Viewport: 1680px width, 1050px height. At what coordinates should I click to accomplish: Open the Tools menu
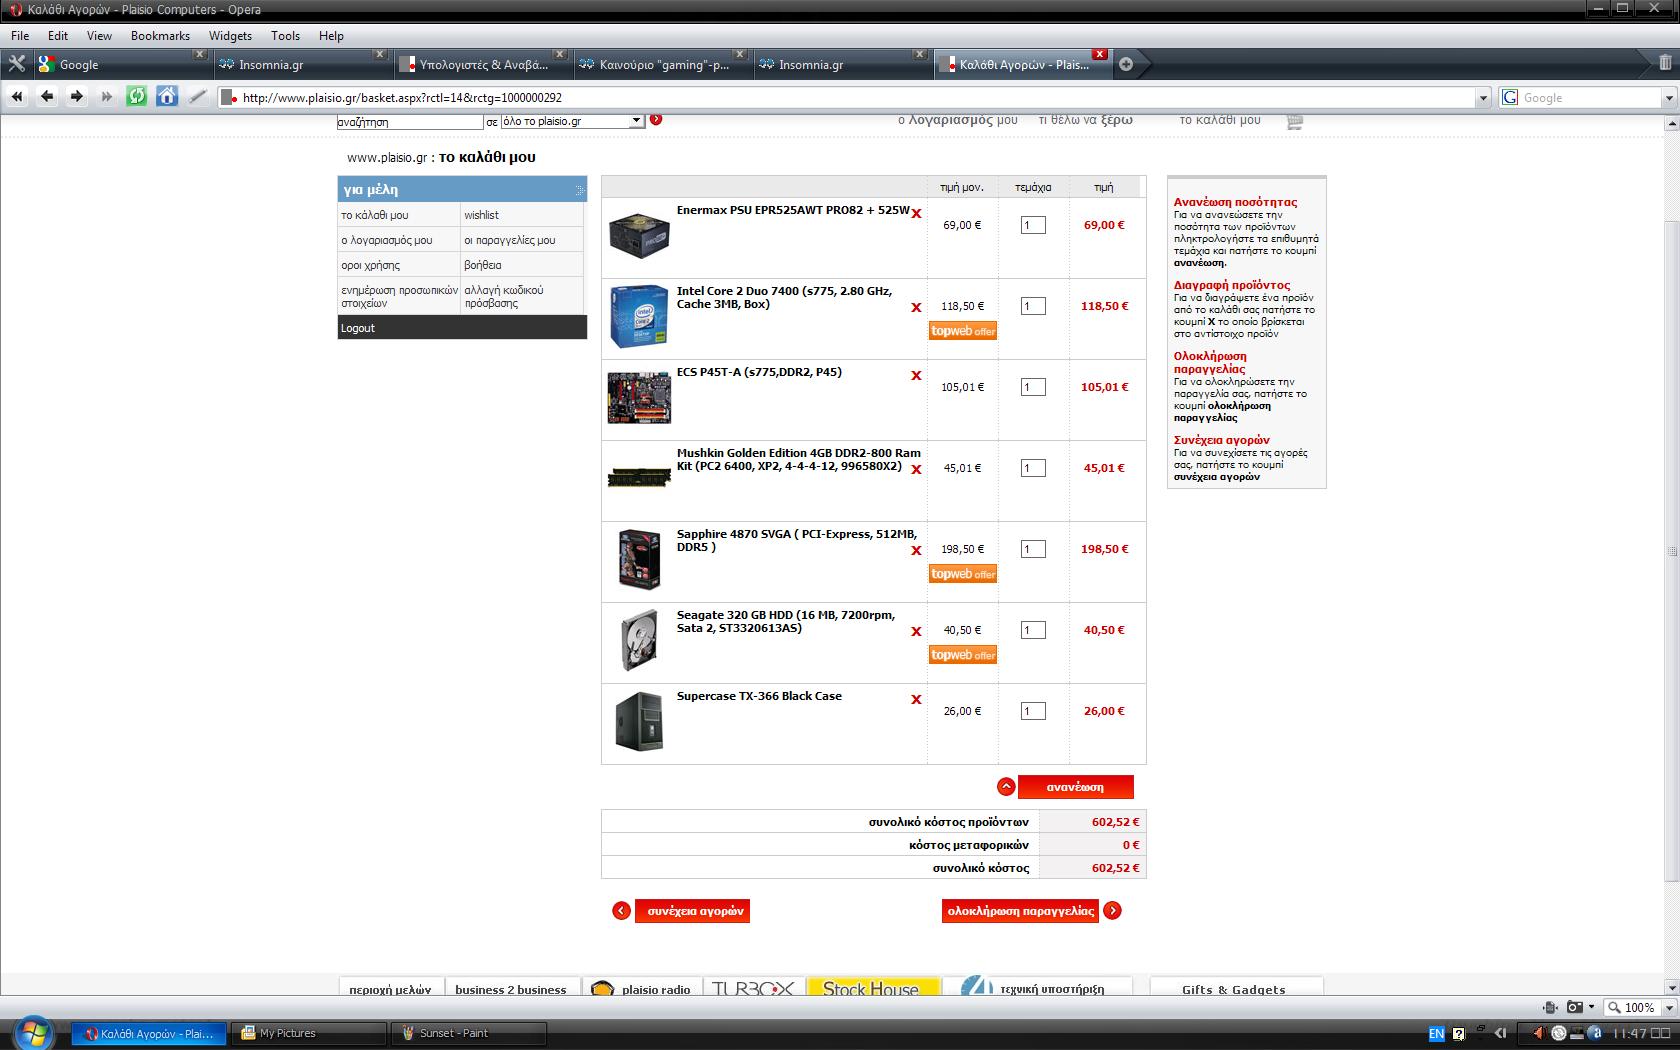coord(285,35)
